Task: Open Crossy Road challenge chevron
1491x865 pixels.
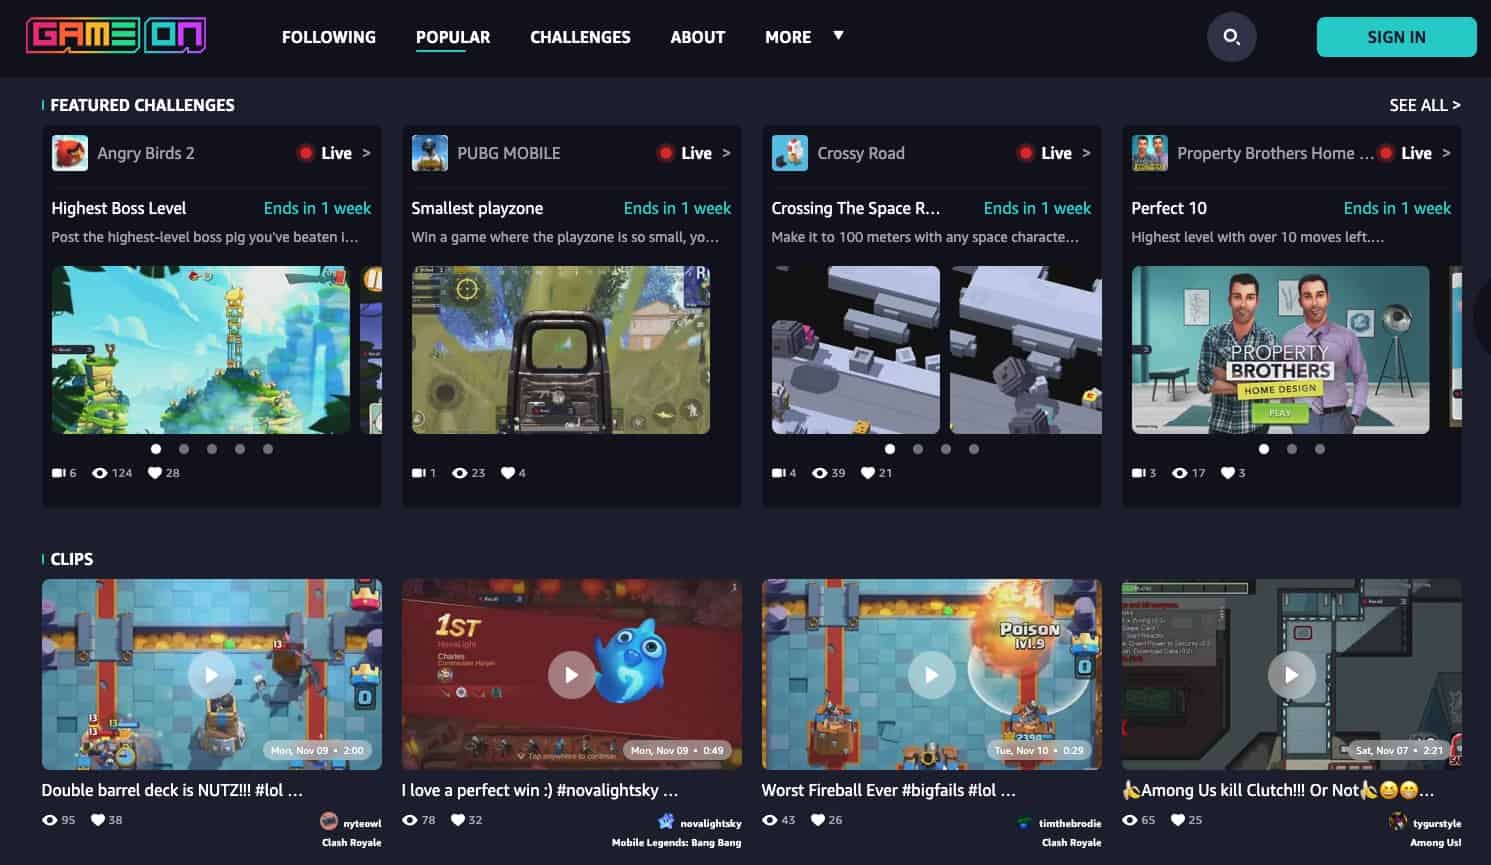Action: (x=1086, y=153)
